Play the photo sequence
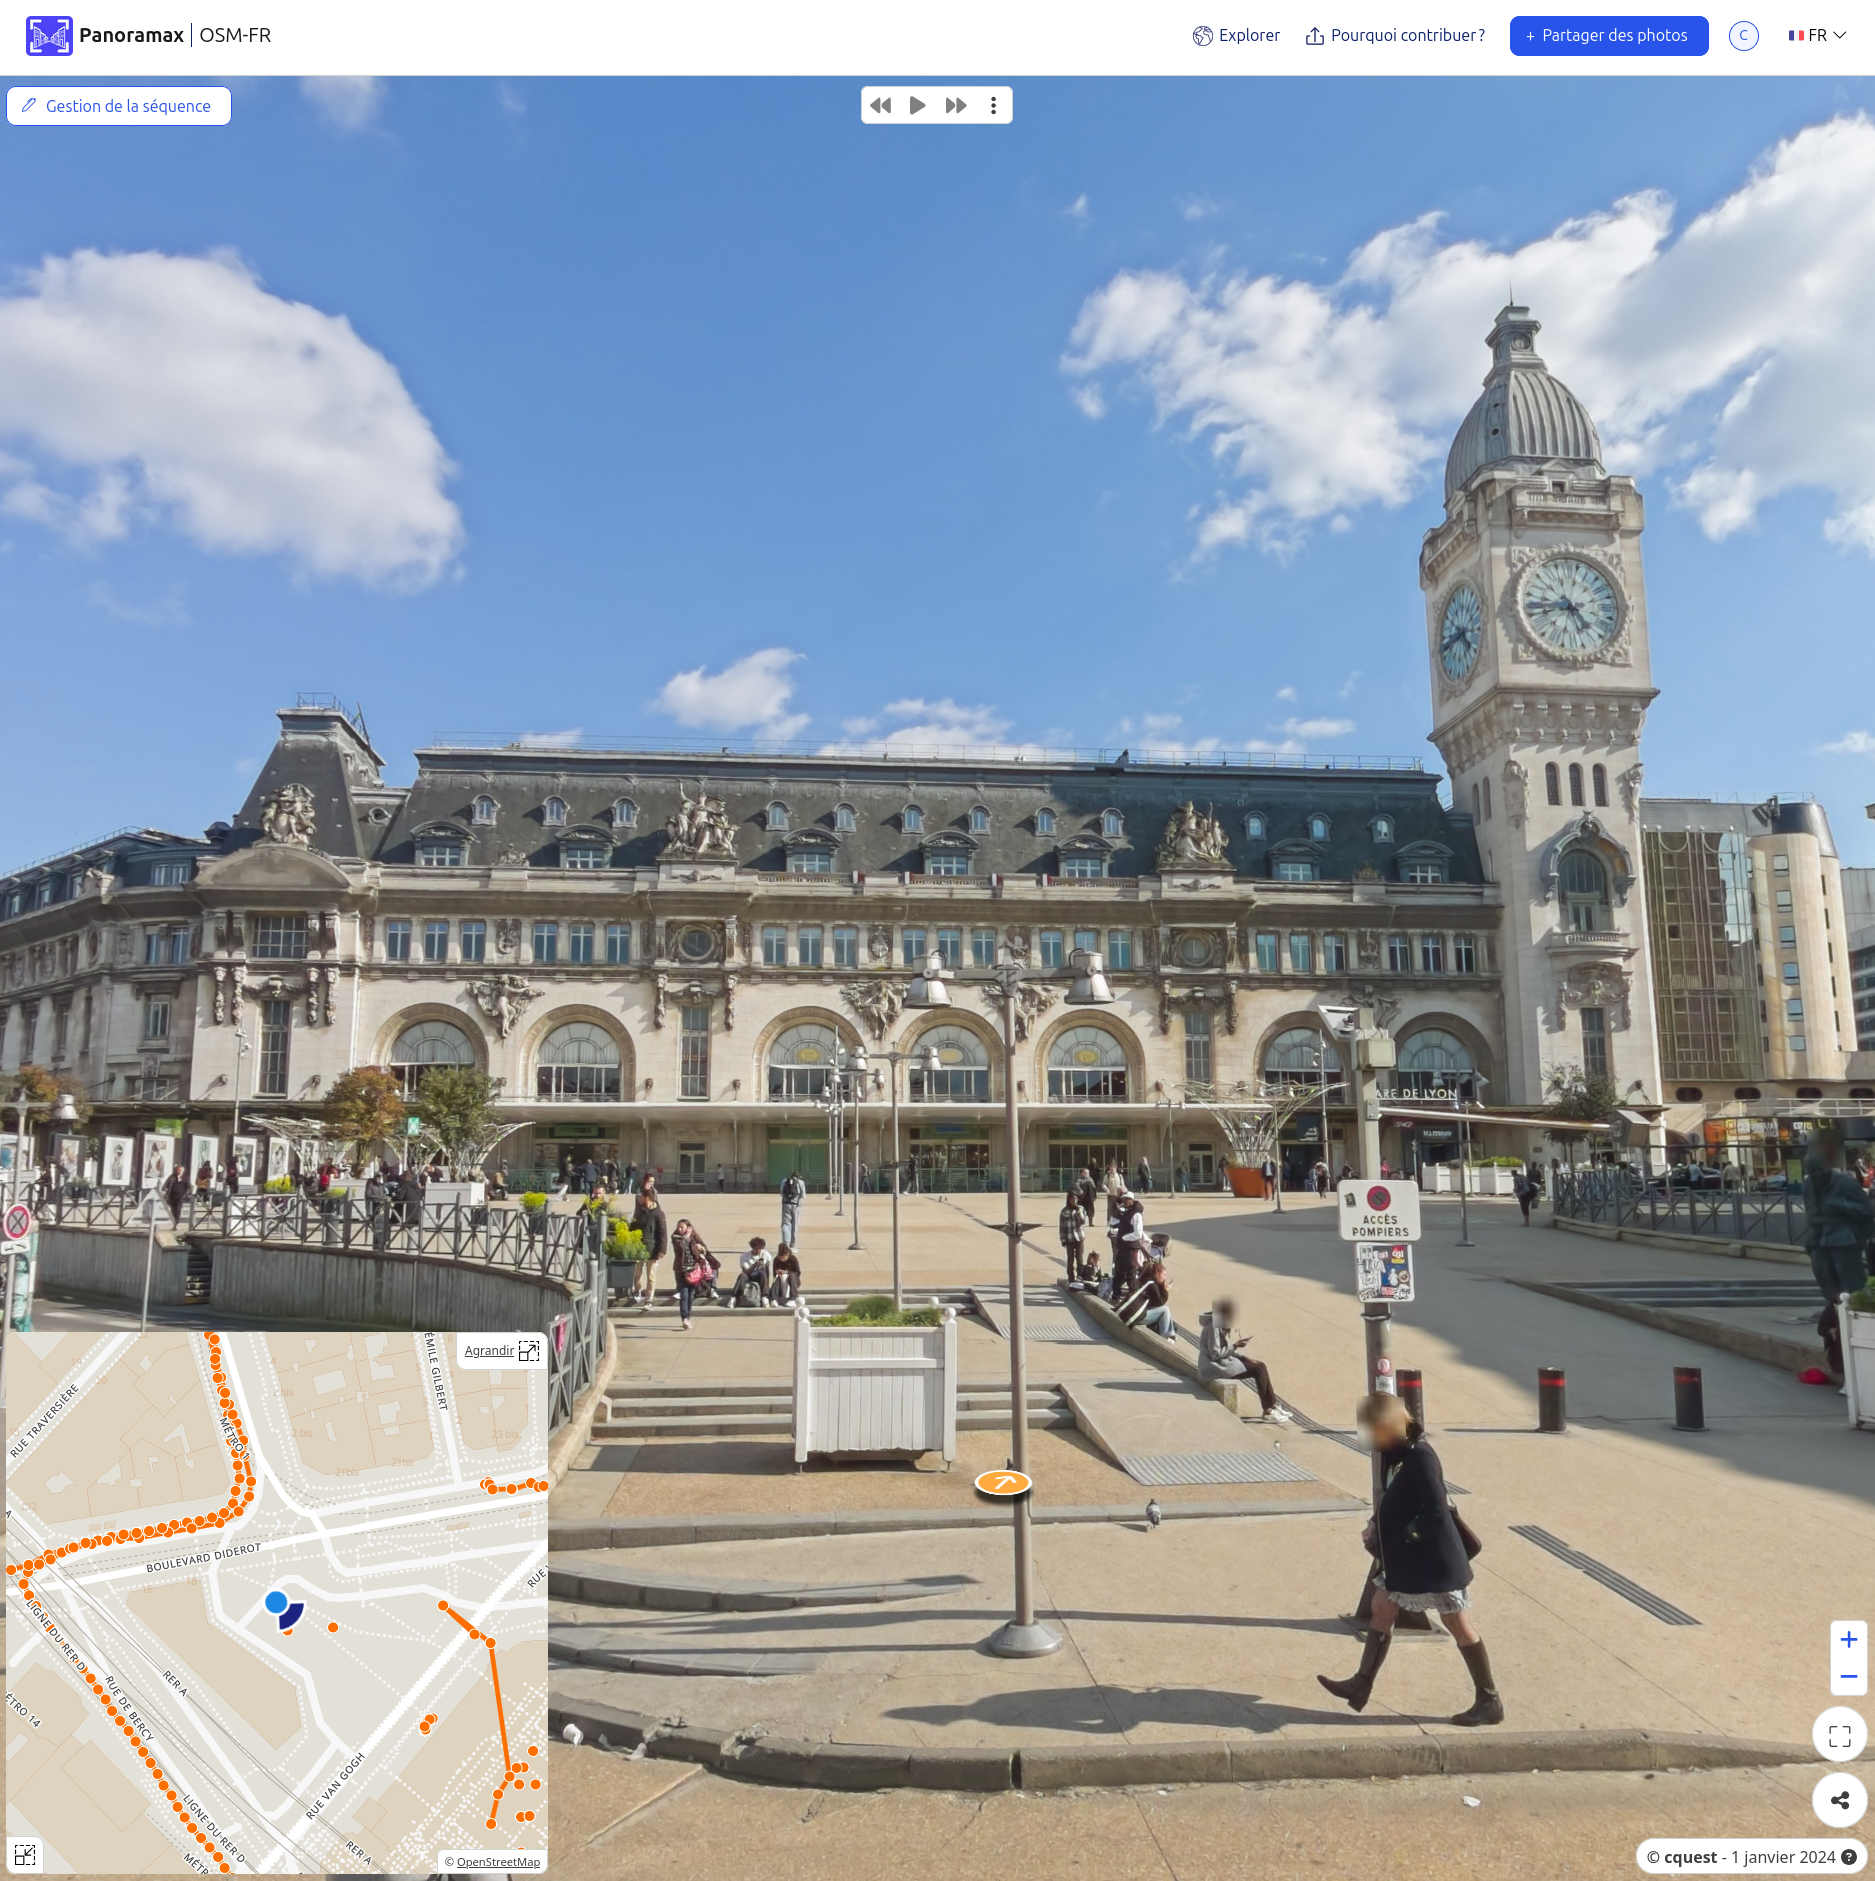The width and height of the screenshot is (1875, 1881). coord(917,105)
